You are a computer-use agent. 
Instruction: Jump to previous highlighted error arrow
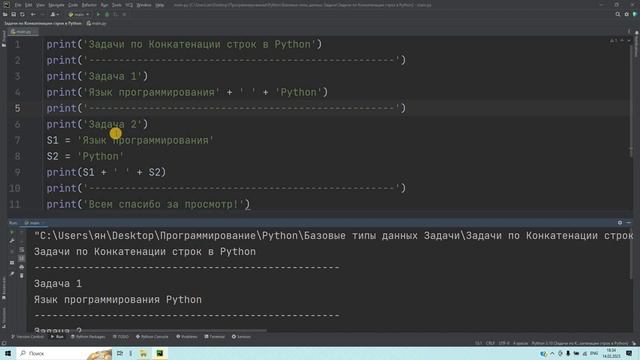622,40
